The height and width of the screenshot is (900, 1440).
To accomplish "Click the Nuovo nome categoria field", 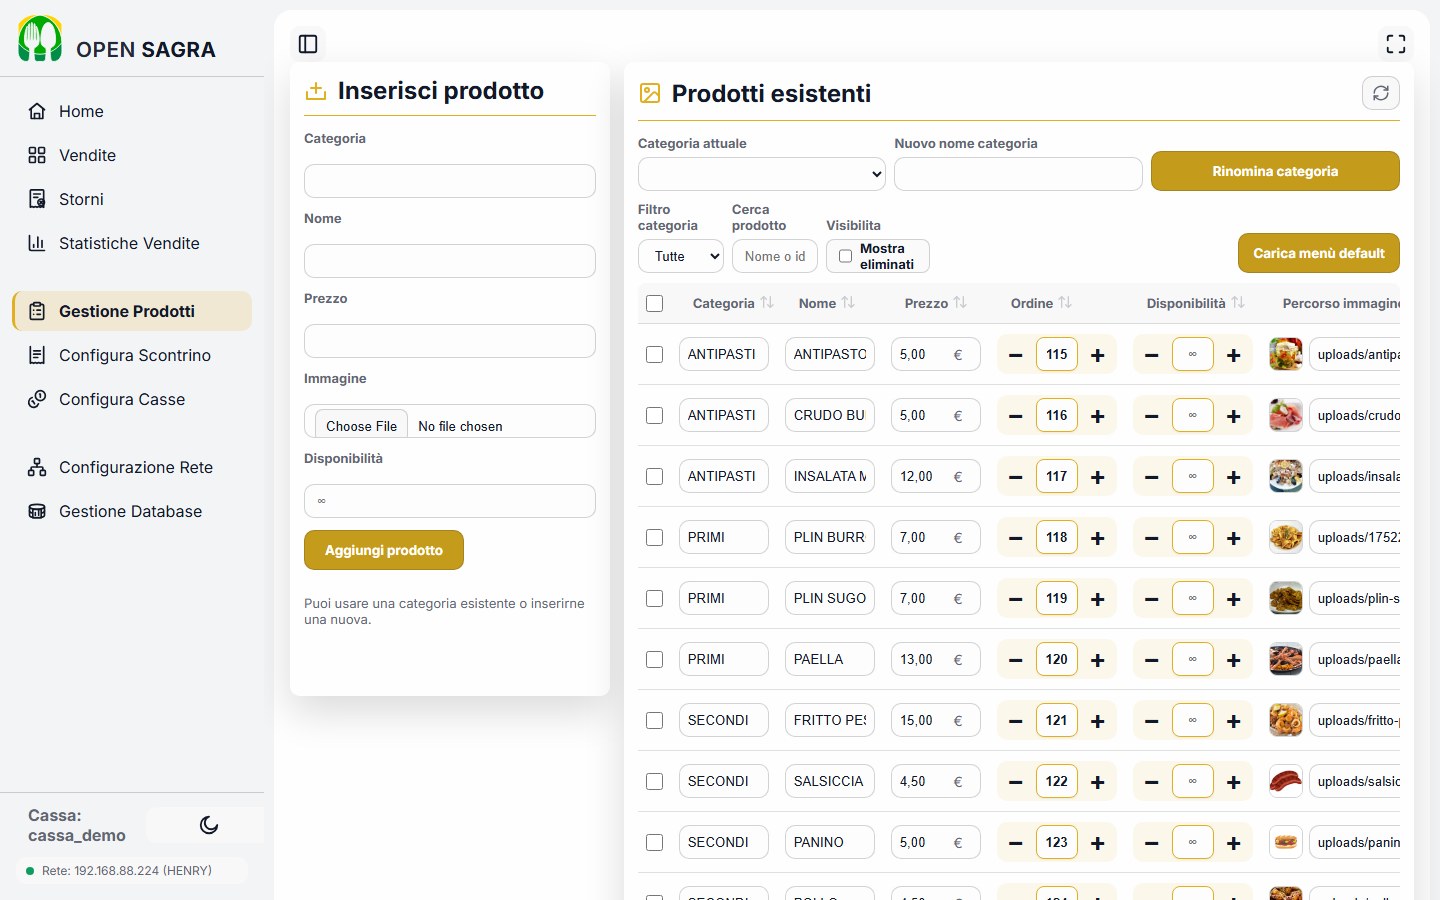I will pyautogui.click(x=1018, y=174).
